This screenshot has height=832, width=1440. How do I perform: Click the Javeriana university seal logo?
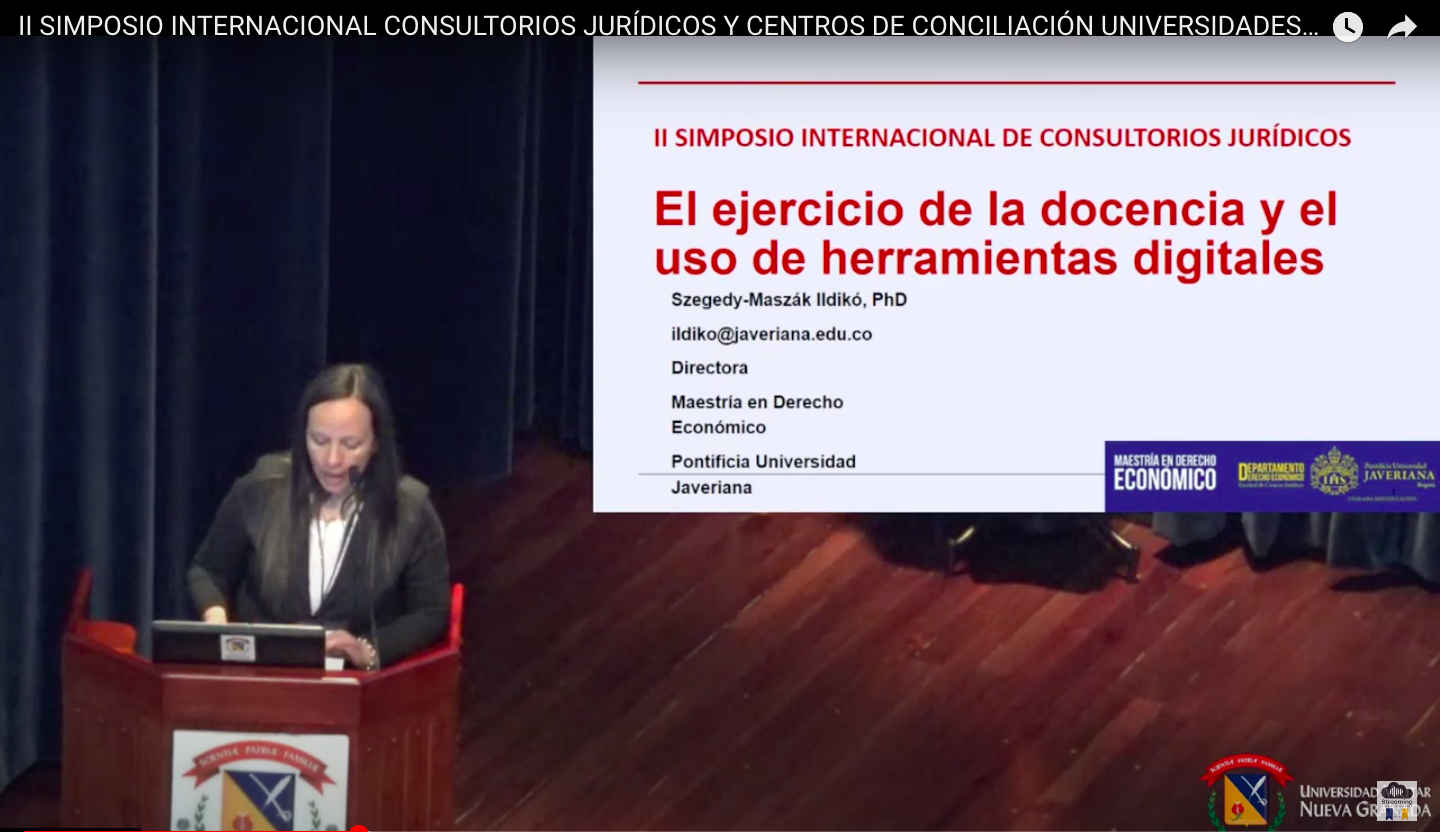(1334, 472)
